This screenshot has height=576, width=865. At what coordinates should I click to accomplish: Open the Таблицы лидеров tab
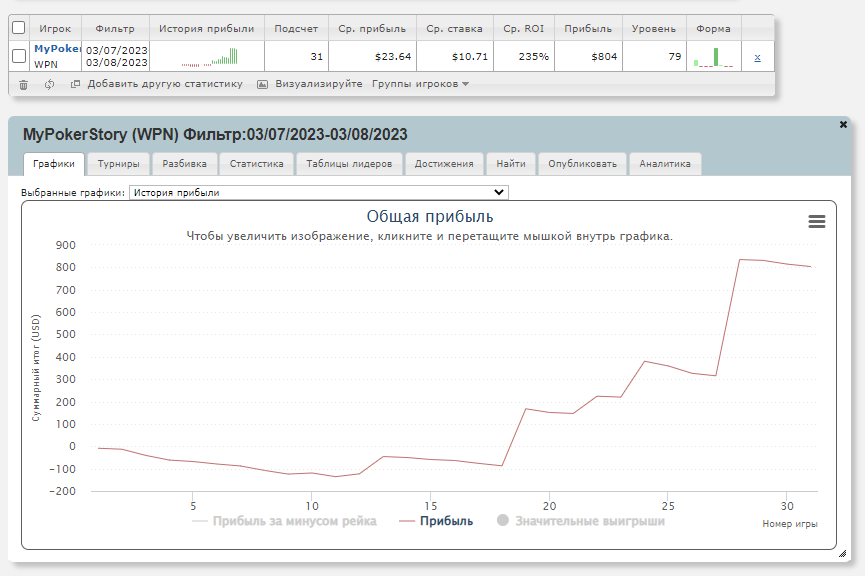[x=349, y=164]
